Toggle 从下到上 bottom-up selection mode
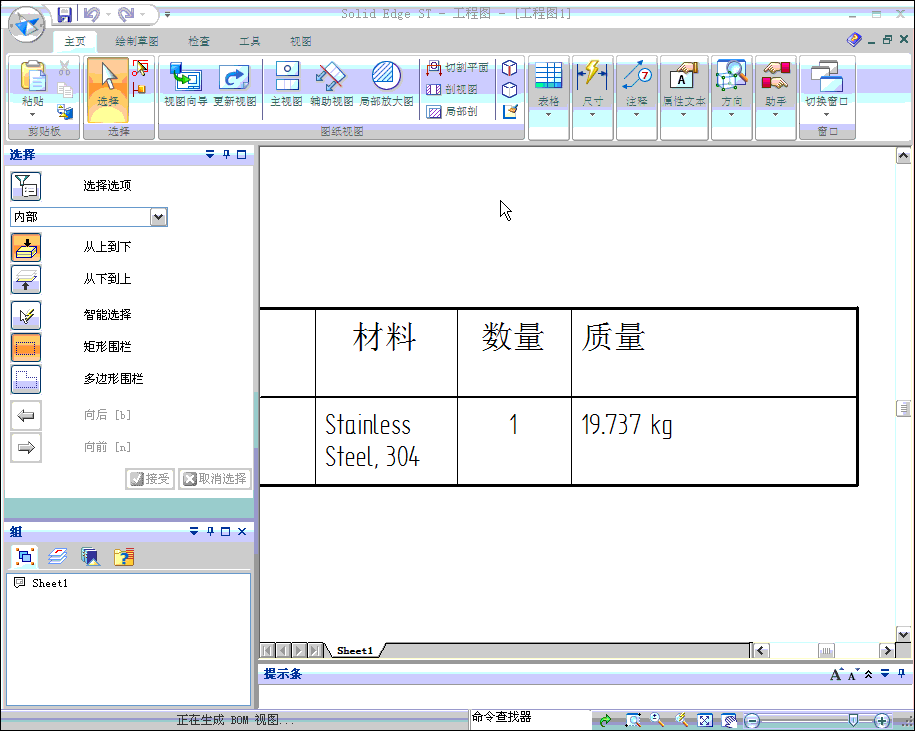 tap(26, 279)
